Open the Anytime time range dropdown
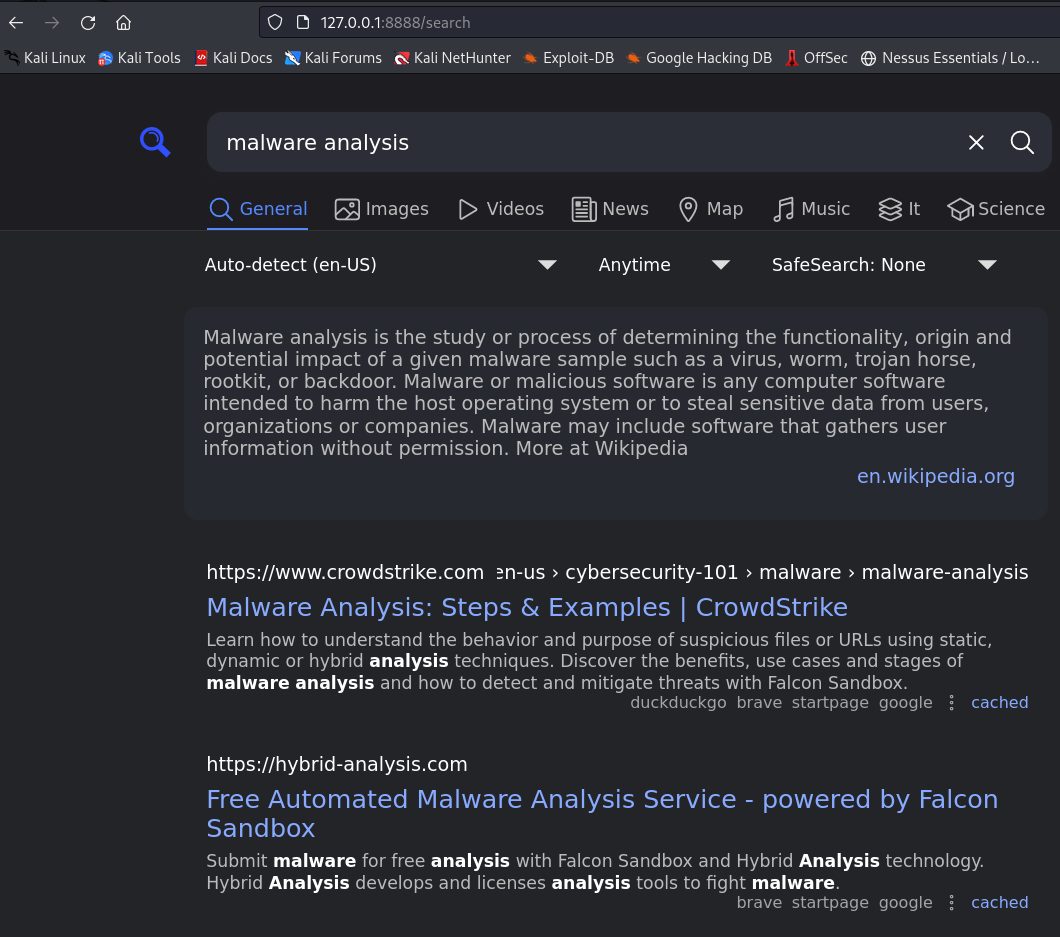The height and width of the screenshot is (937, 1060). (x=664, y=265)
